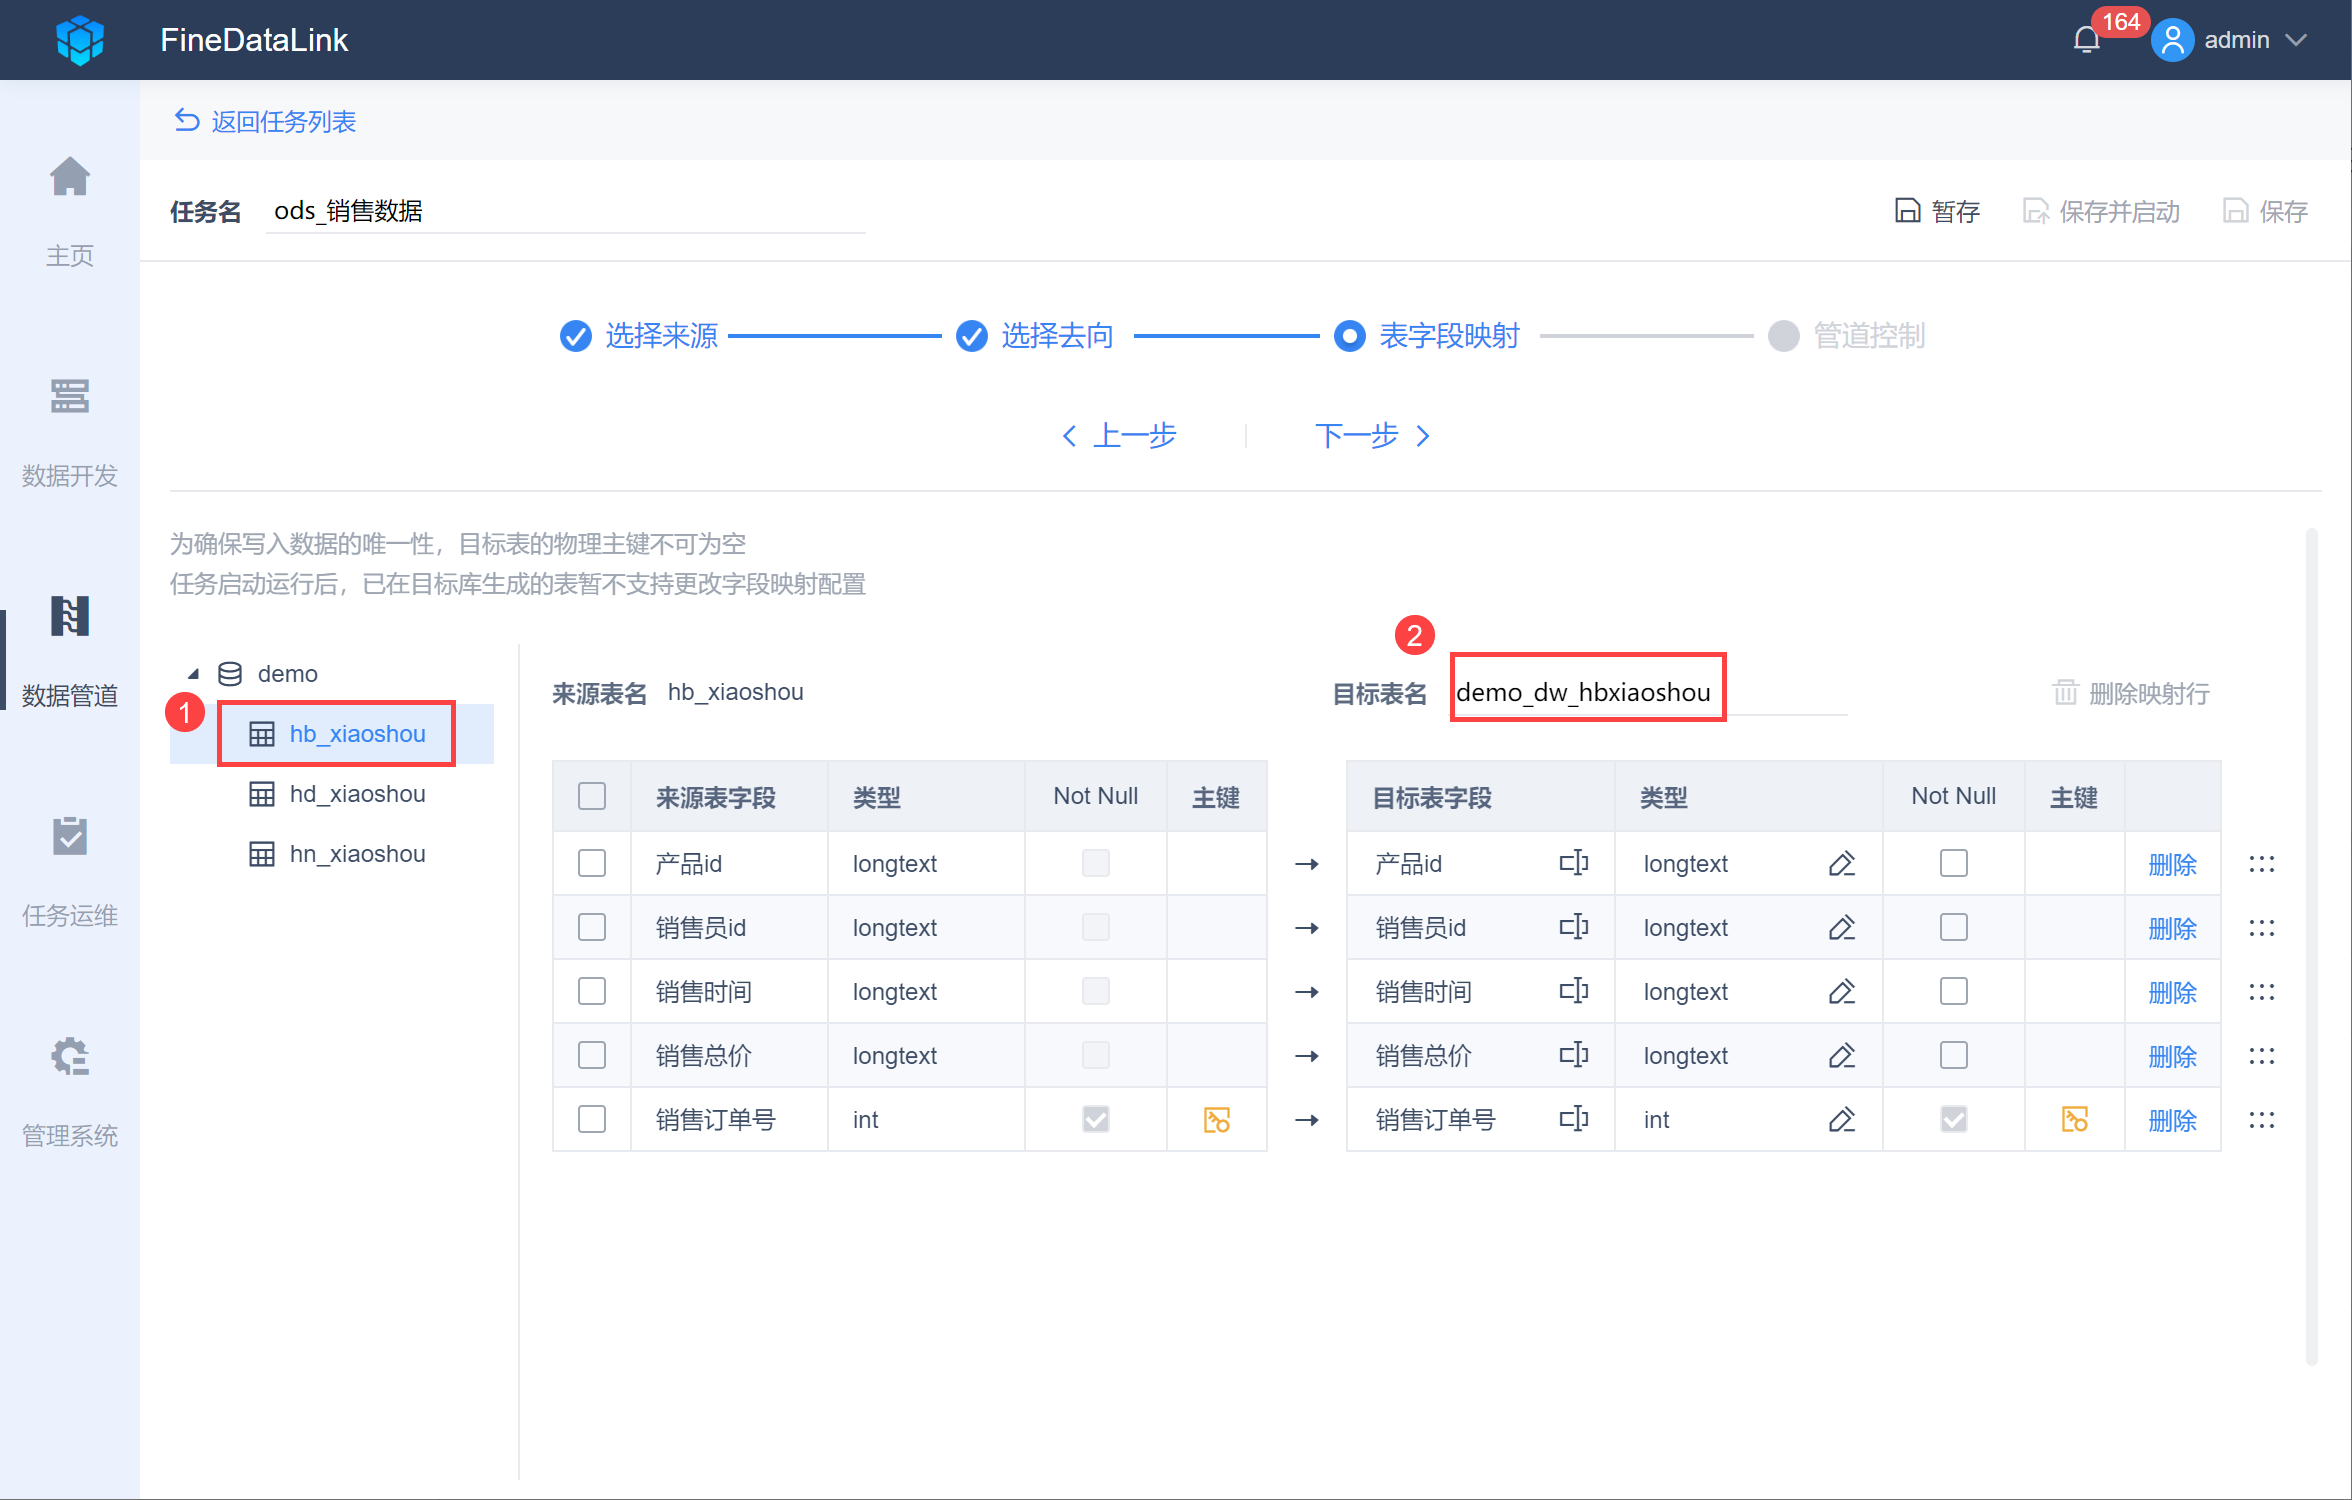The image size is (2352, 1500).
Task: Click 下一步 to proceed
Action: tap(1372, 436)
